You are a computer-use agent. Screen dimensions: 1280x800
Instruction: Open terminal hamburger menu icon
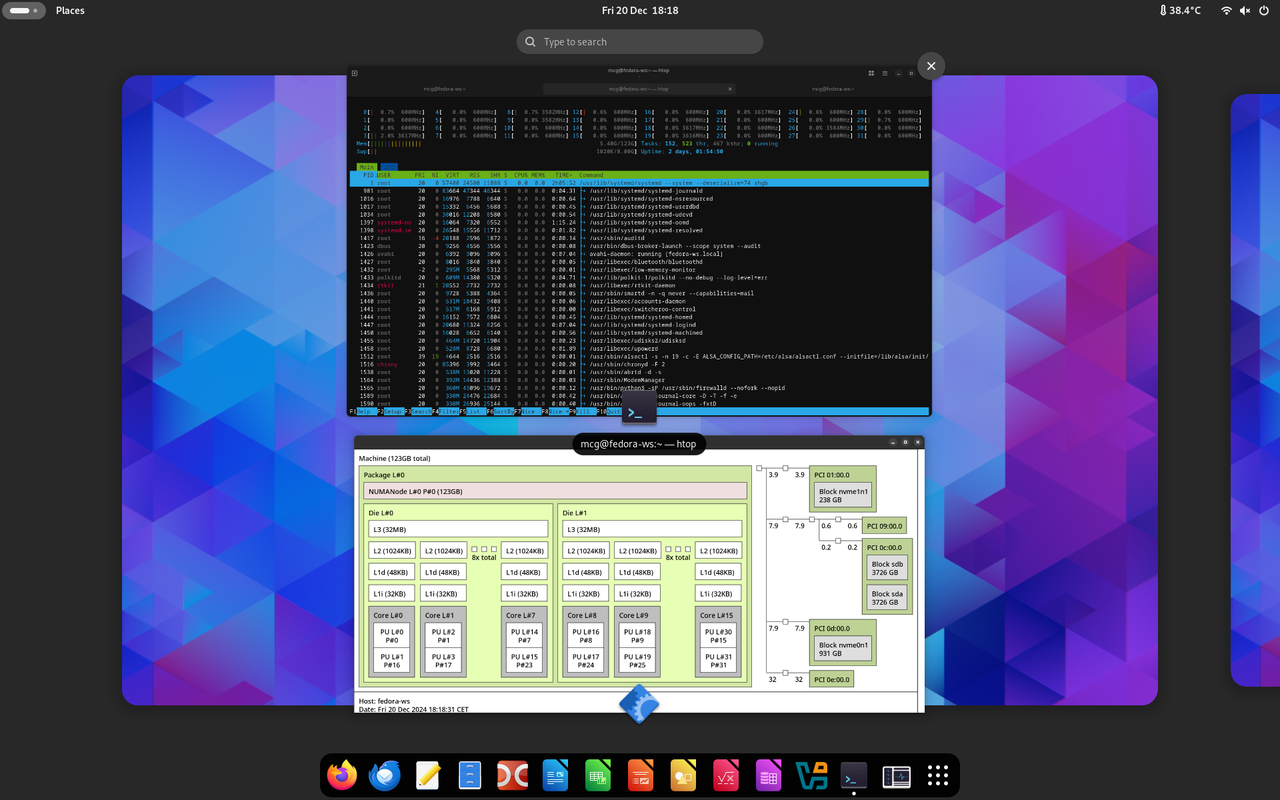pos(884,73)
